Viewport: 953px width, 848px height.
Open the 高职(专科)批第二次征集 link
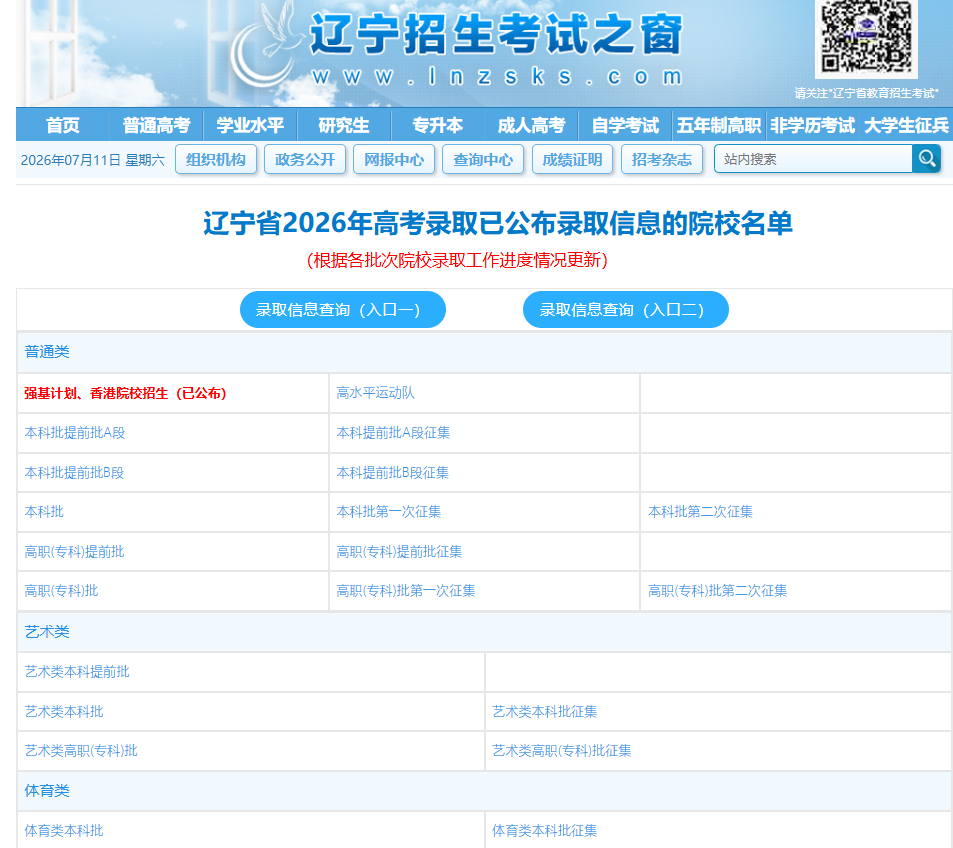coord(718,591)
